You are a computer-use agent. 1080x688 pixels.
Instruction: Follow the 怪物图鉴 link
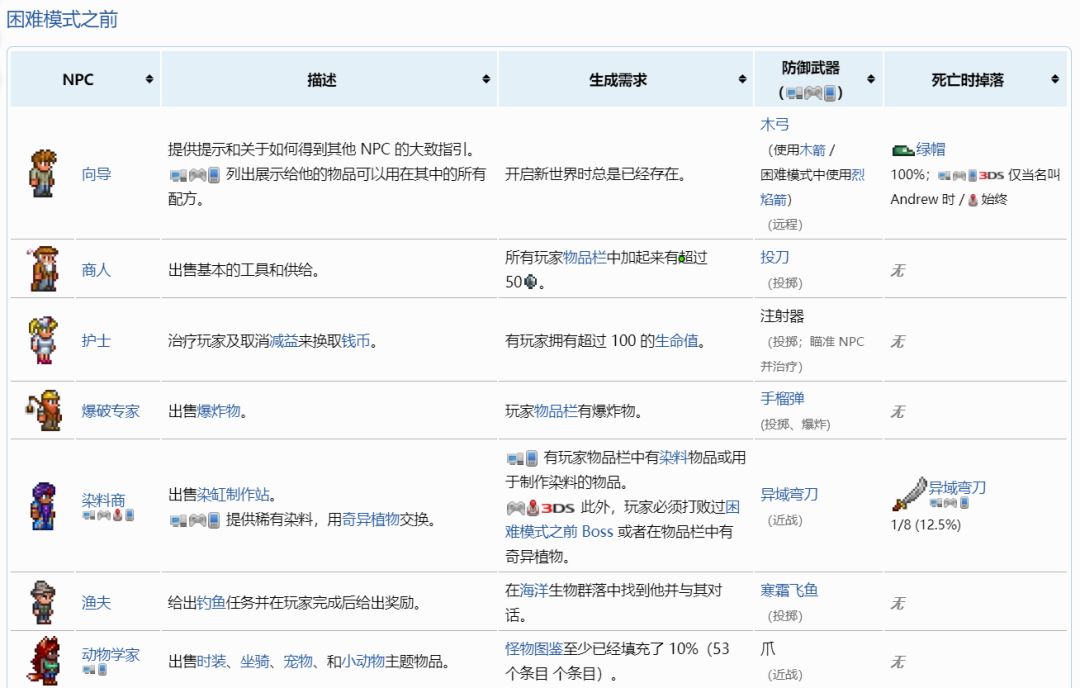click(x=535, y=649)
